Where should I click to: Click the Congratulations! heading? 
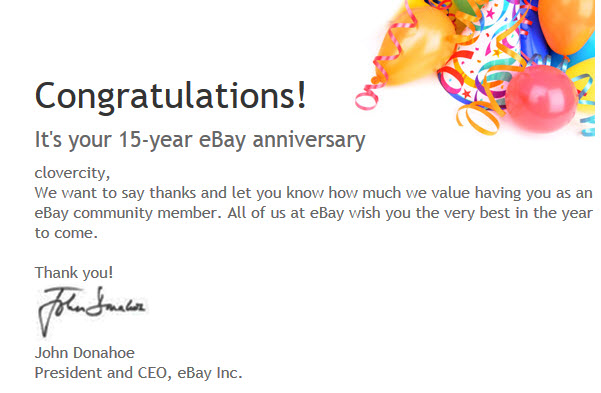171,96
